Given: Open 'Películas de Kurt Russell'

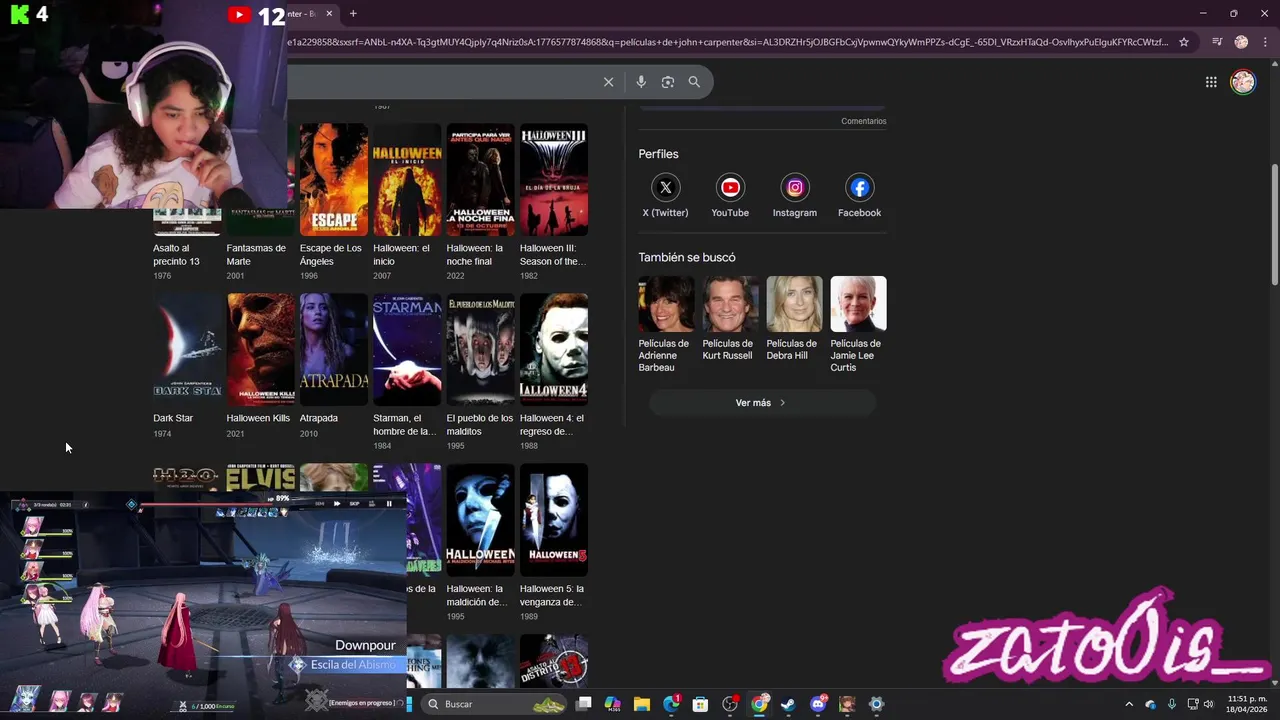Looking at the screenshot, I should (x=730, y=319).
